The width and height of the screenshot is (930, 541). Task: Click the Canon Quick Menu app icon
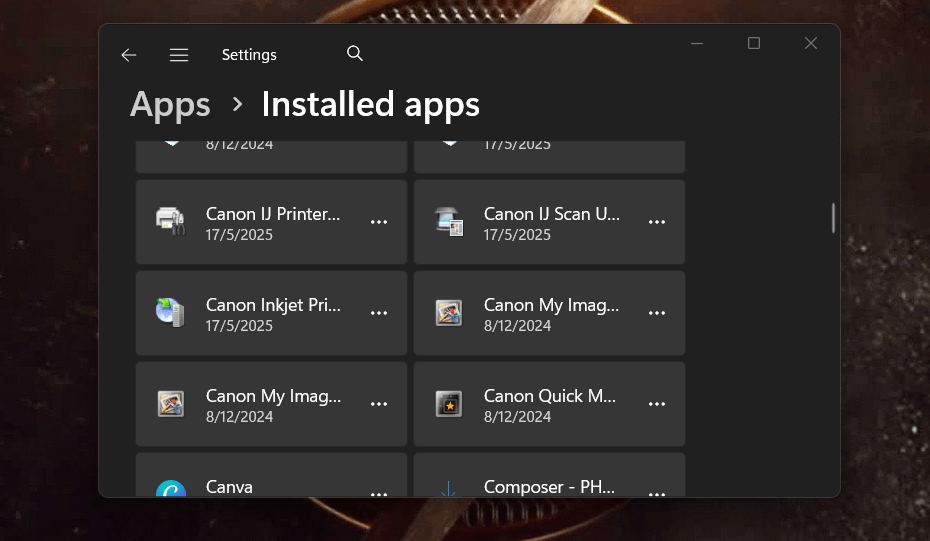point(448,404)
